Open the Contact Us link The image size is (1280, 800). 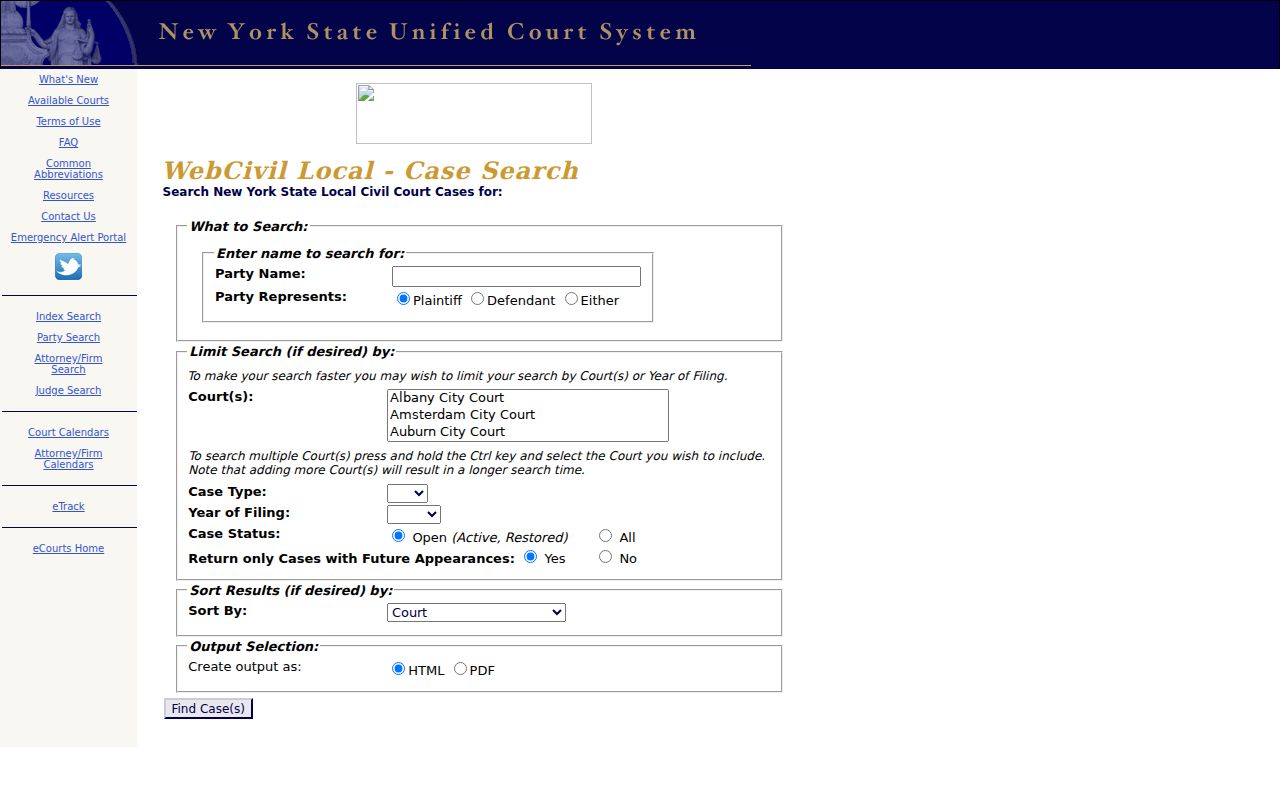68,217
